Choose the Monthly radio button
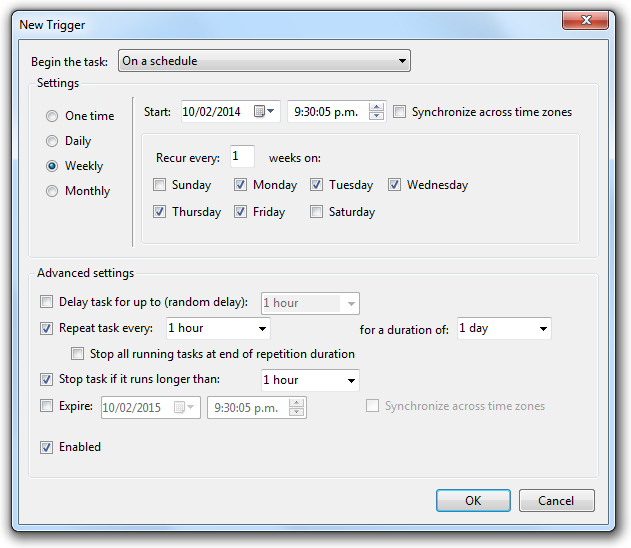Image resolution: width=631 pixels, height=548 pixels. coord(52,191)
